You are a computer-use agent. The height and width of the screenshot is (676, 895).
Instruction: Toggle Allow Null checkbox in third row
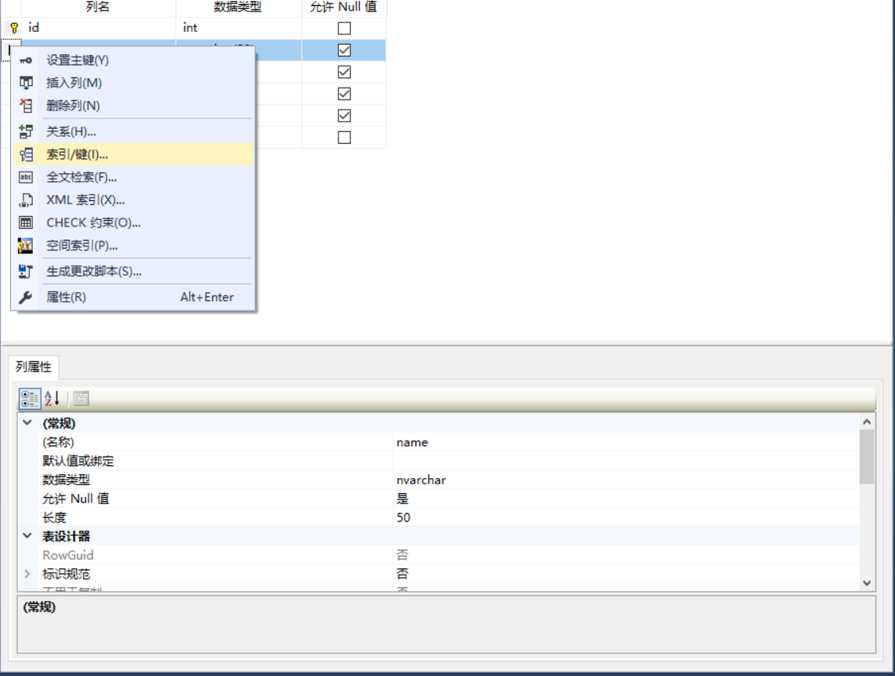(344, 72)
